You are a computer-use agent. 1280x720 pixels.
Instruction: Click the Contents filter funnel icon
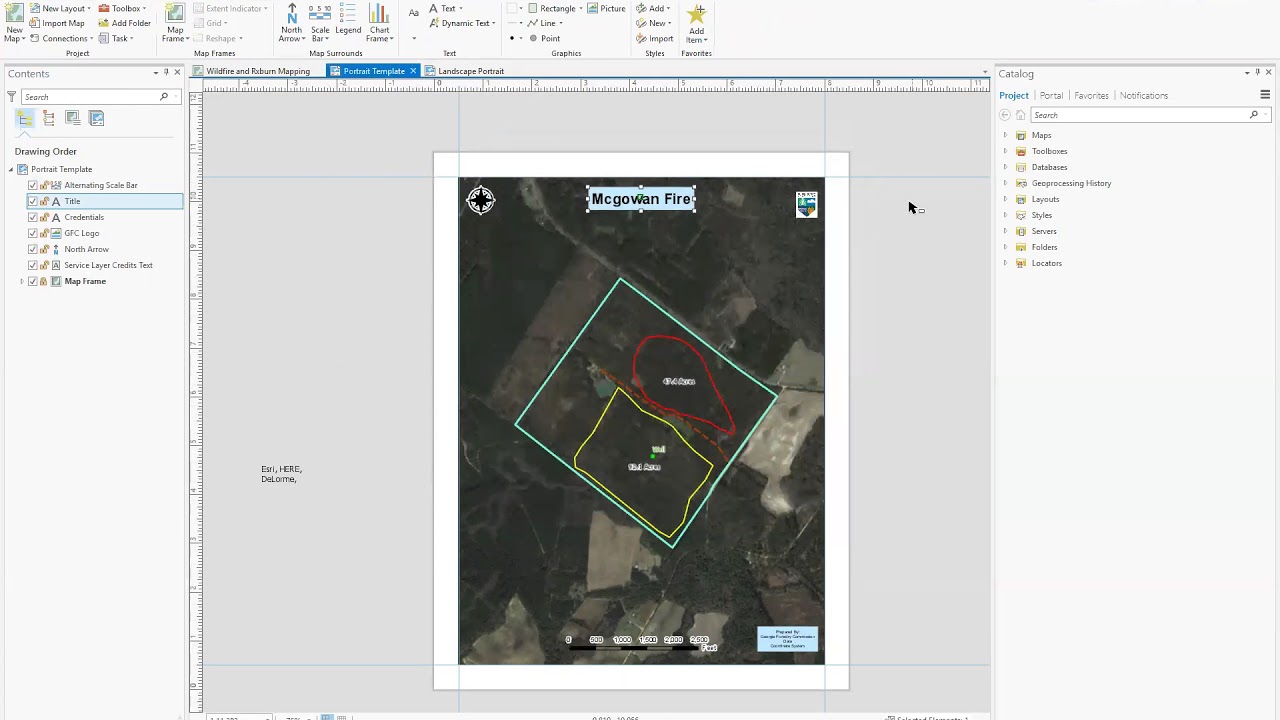[11, 97]
